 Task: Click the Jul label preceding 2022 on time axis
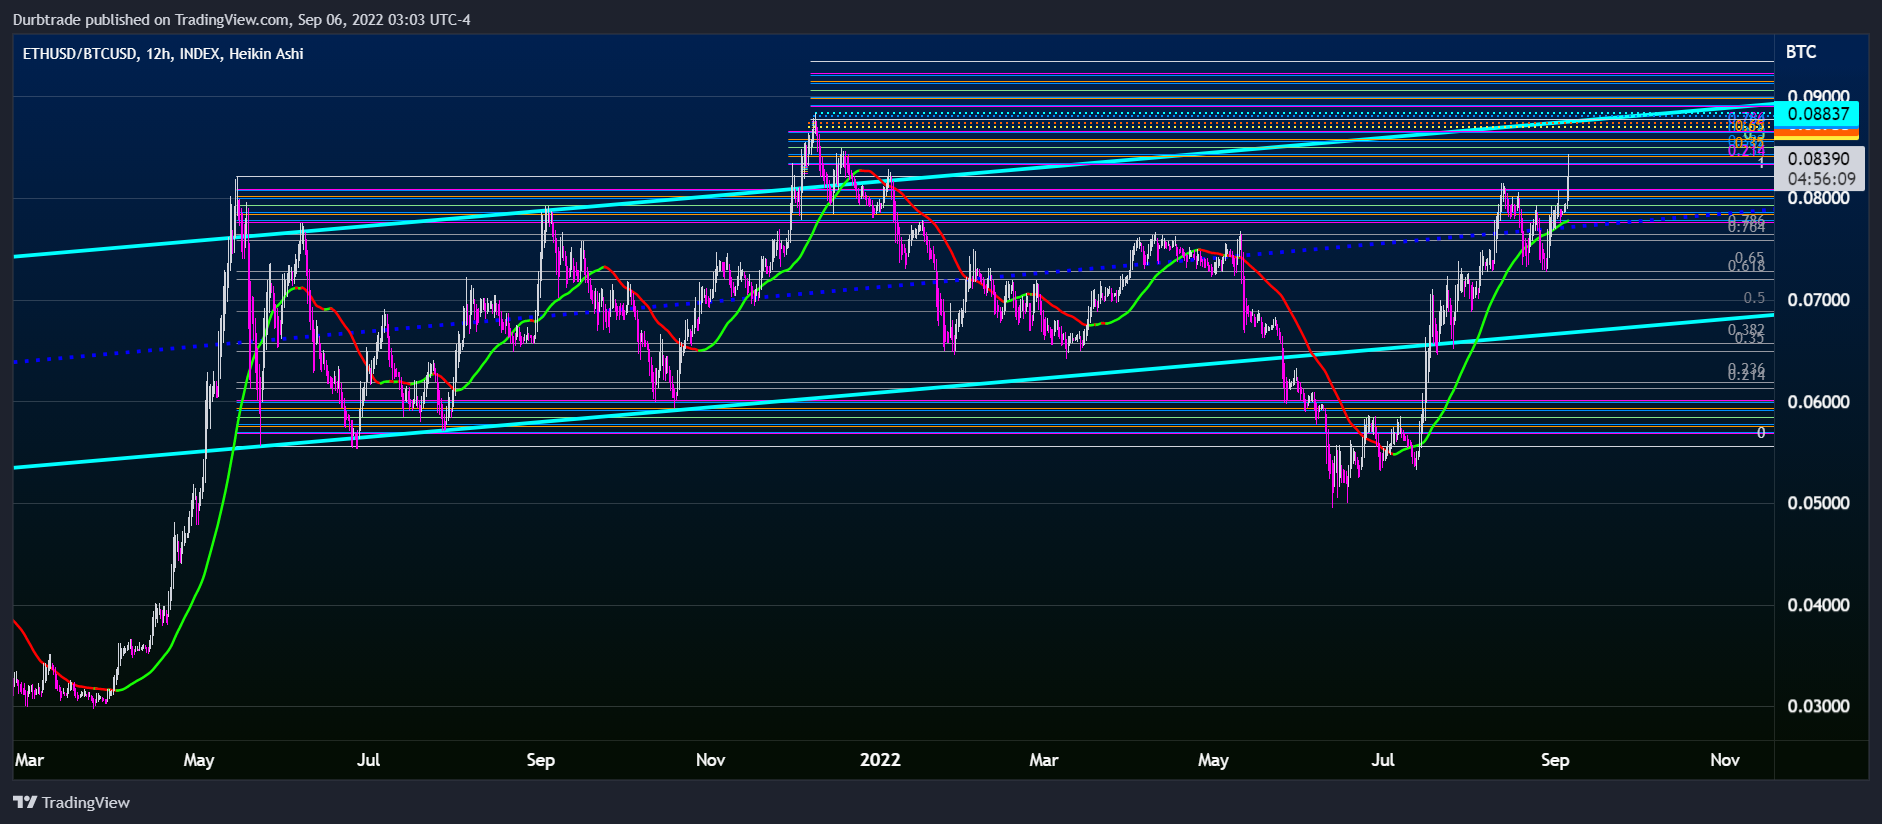(x=368, y=760)
